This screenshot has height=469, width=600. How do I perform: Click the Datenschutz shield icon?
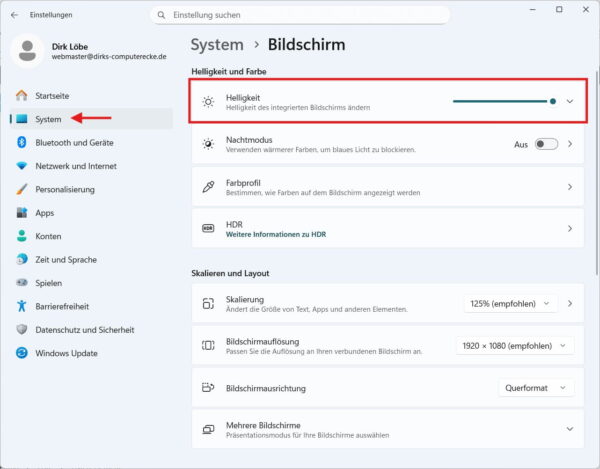[22, 329]
